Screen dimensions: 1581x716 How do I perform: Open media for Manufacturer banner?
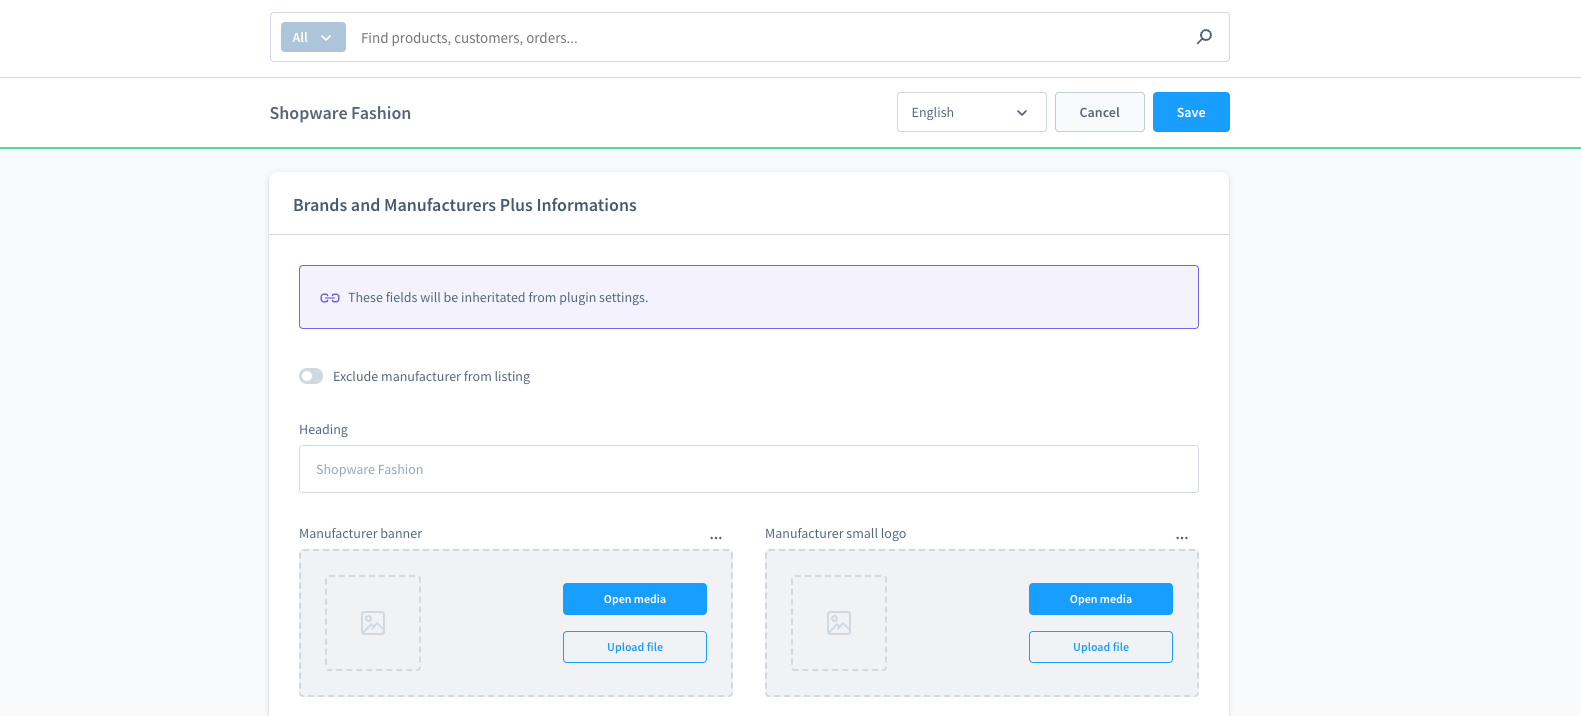(634, 599)
